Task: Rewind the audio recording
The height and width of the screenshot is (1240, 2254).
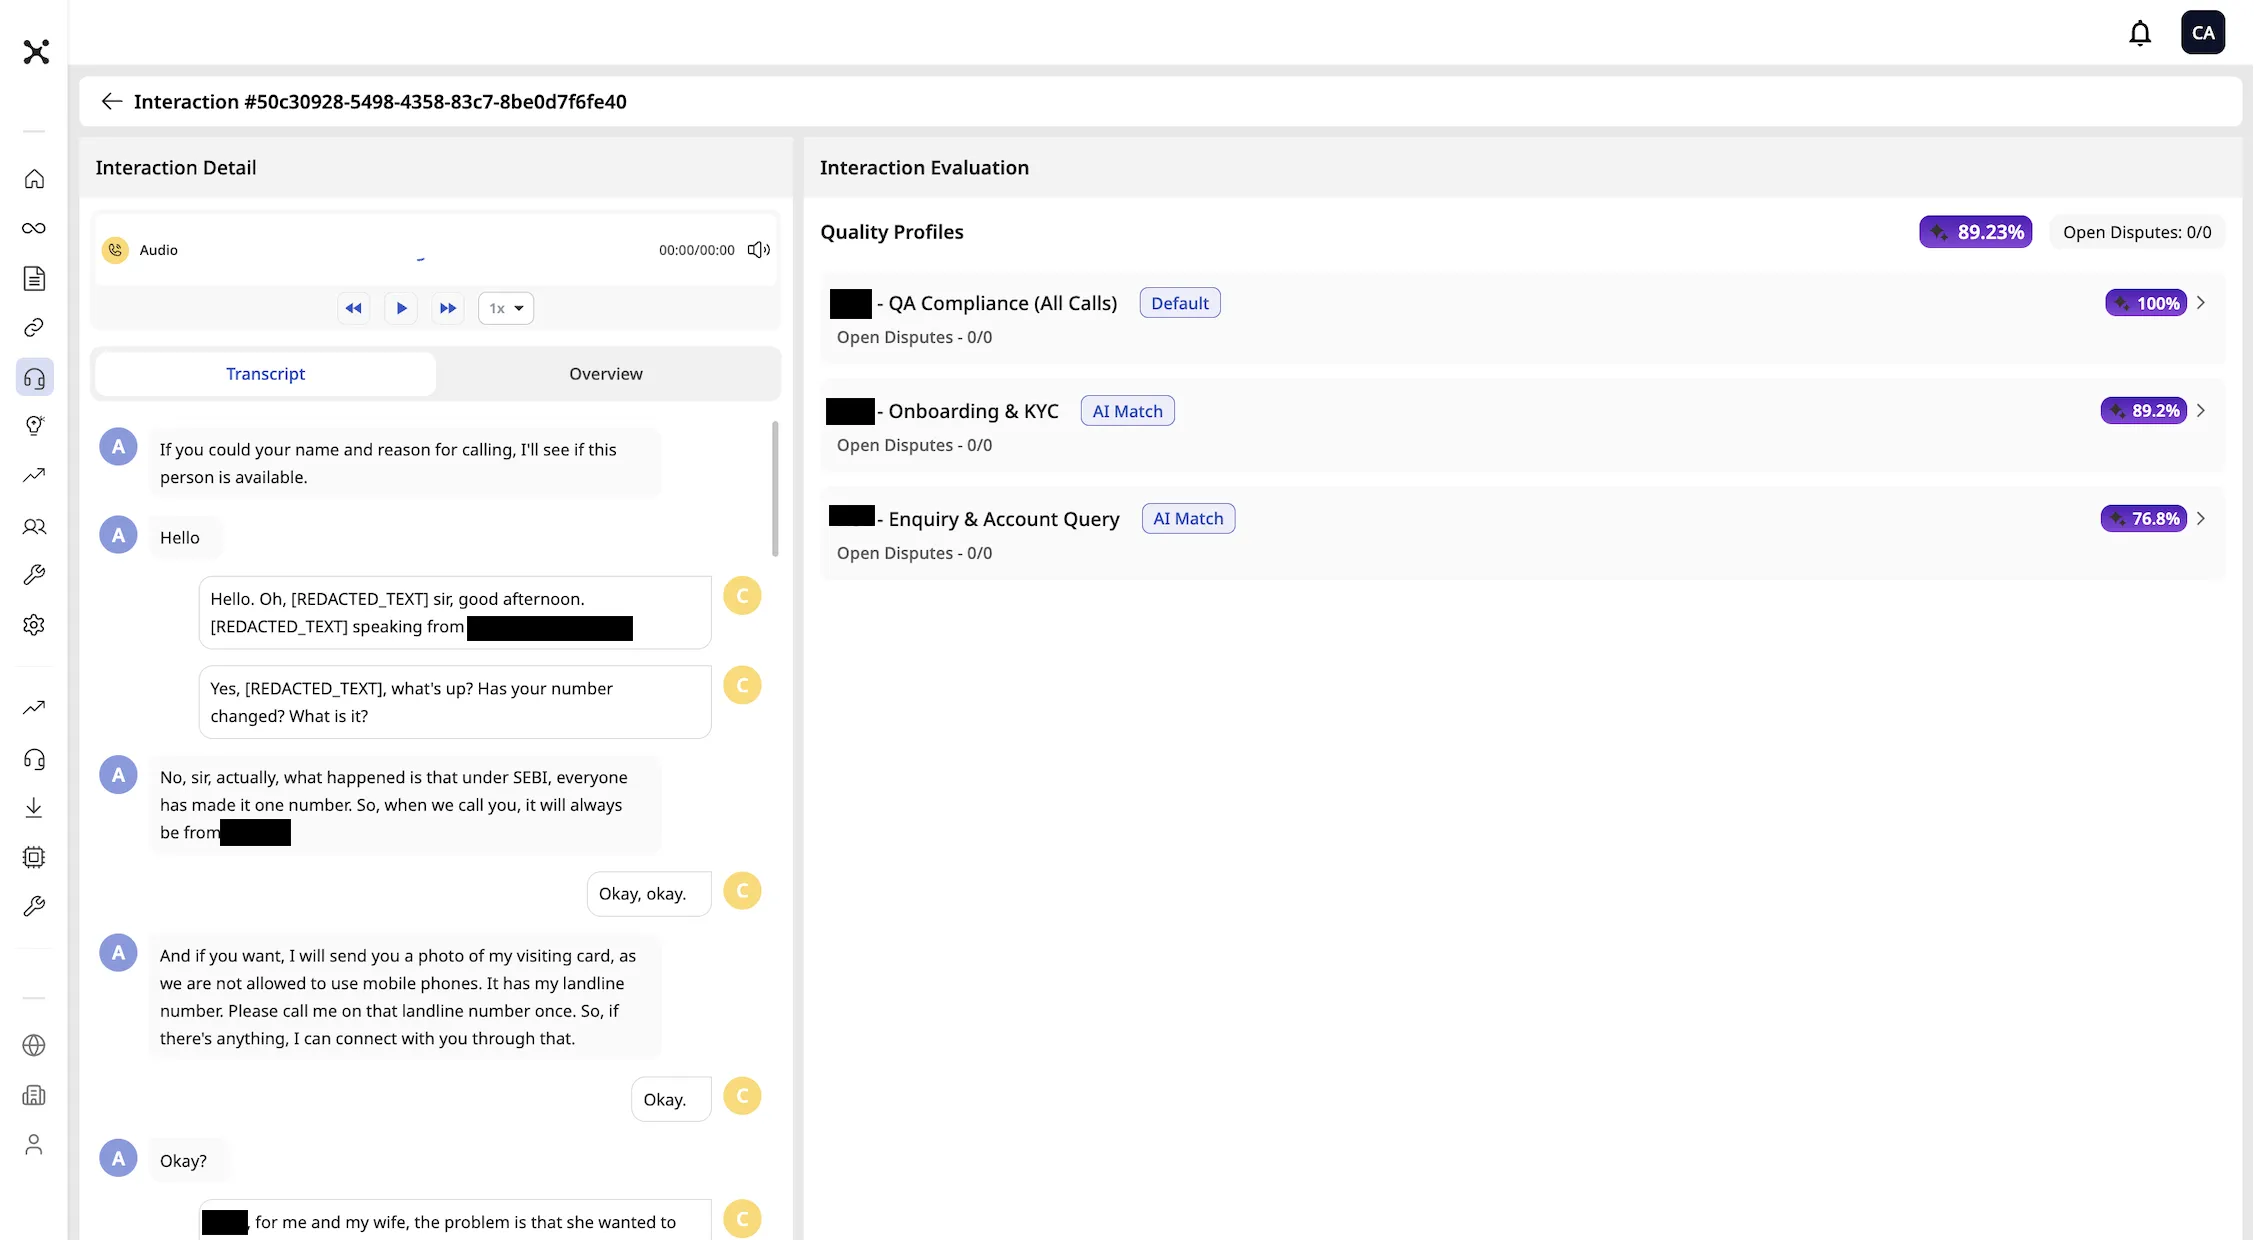Action: tap(354, 308)
